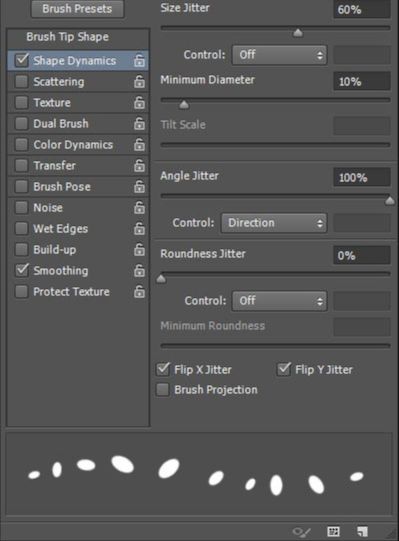Toggle the lock icon next to Scattering
This screenshot has width=399, height=541.
pyautogui.click(x=139, y=81)
